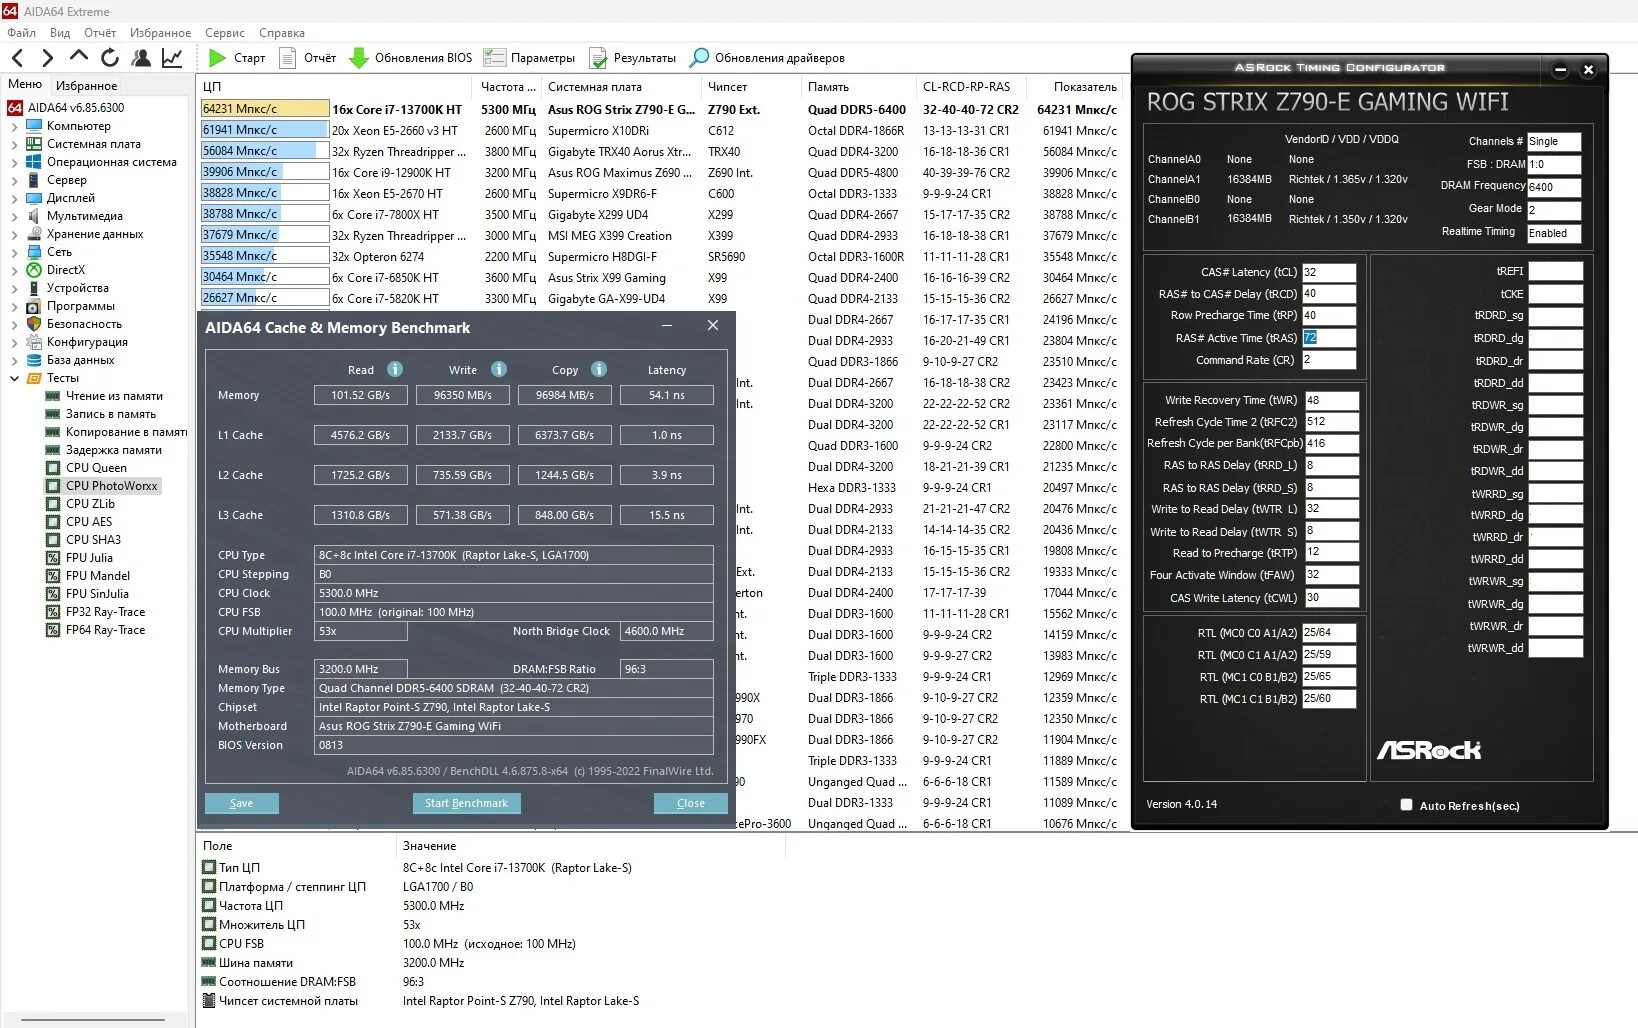Open the Параметры settings toolbar icon

point(494,58)
